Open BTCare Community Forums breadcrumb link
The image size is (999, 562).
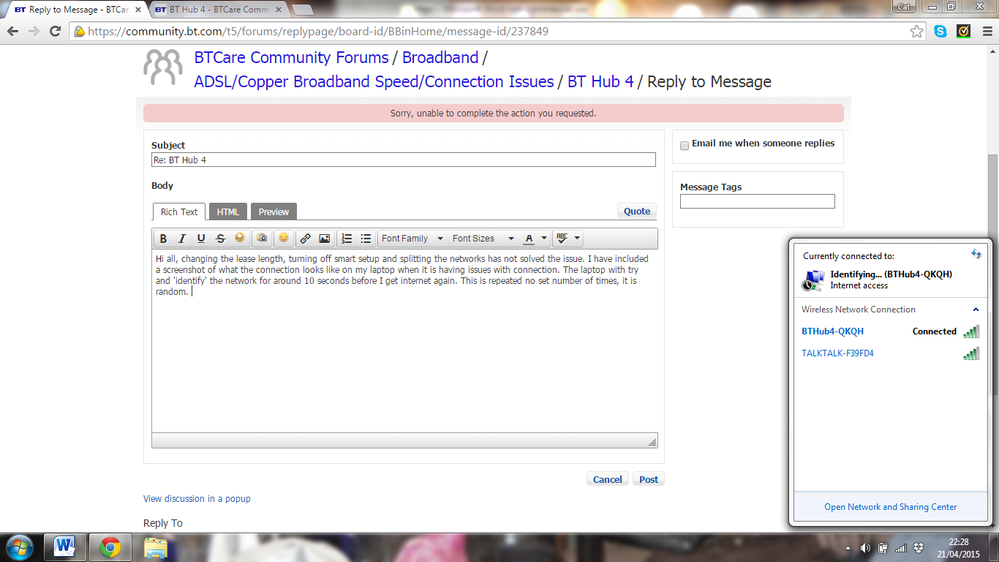pyautogui.click(x=291, y=57)
